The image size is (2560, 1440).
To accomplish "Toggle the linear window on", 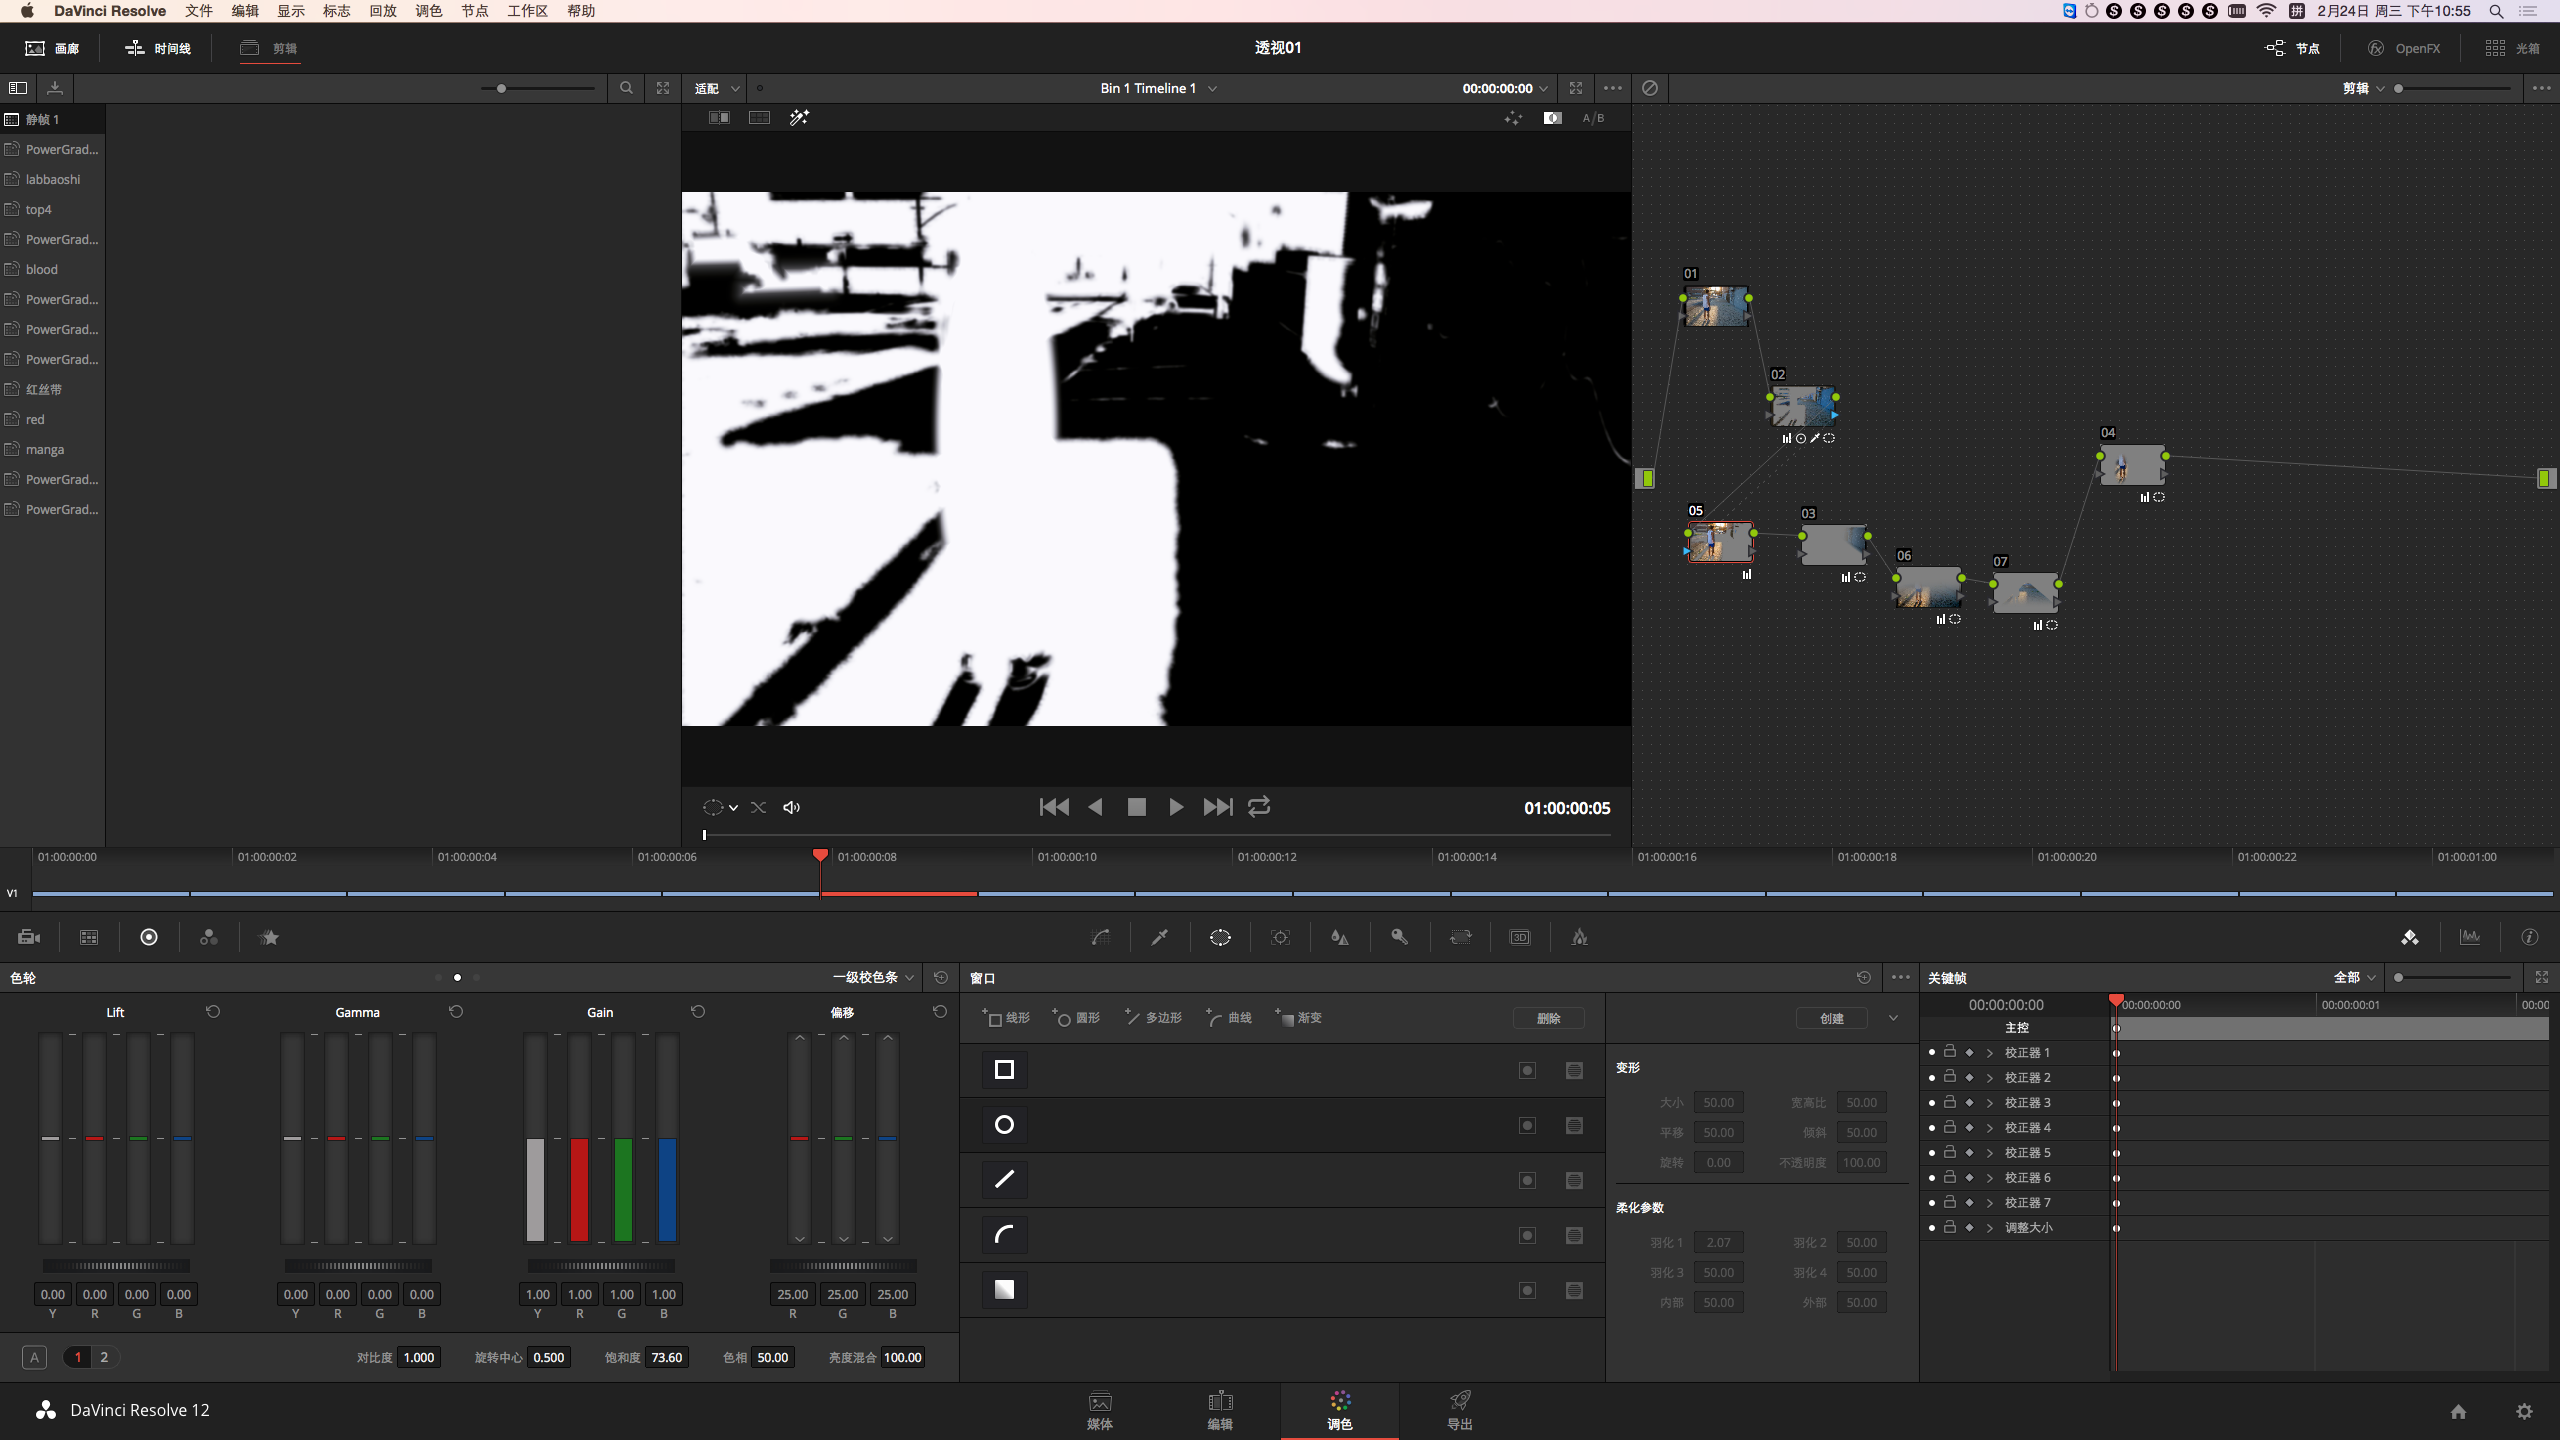I will point(1004,1070).
